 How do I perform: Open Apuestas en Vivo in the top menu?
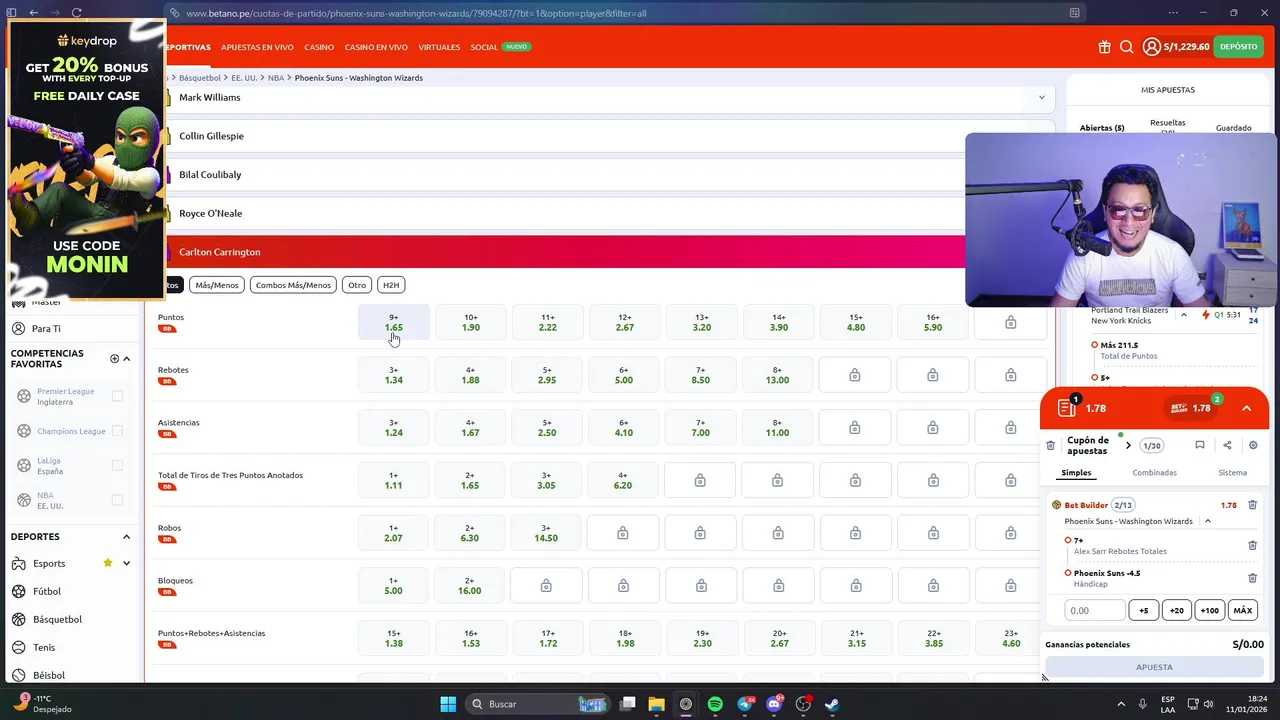(x=257, y=47)
